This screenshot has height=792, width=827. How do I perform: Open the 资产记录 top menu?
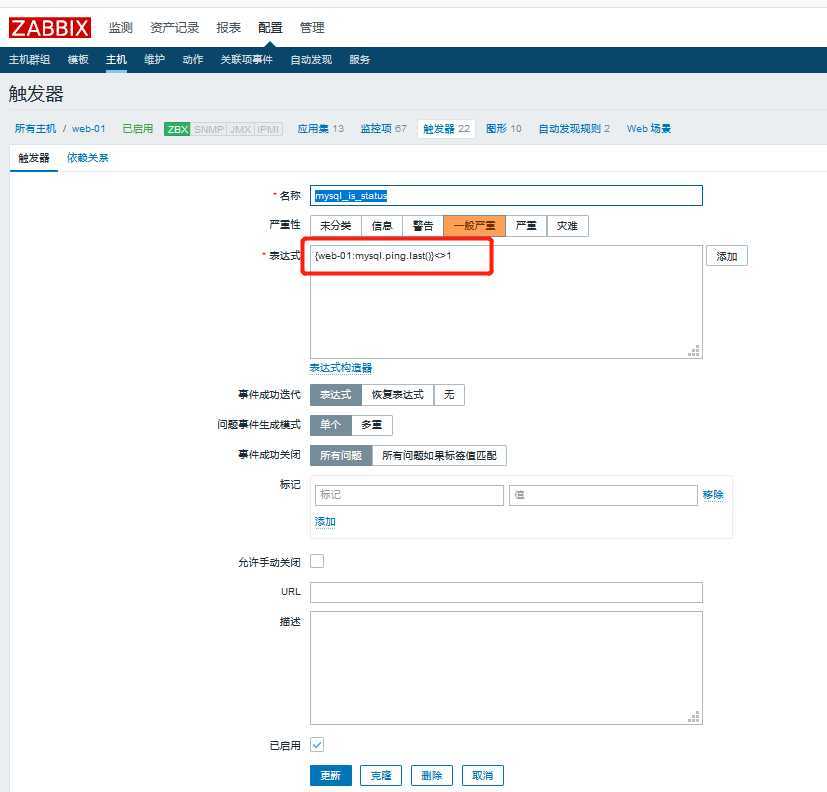[x=175, y=27]
